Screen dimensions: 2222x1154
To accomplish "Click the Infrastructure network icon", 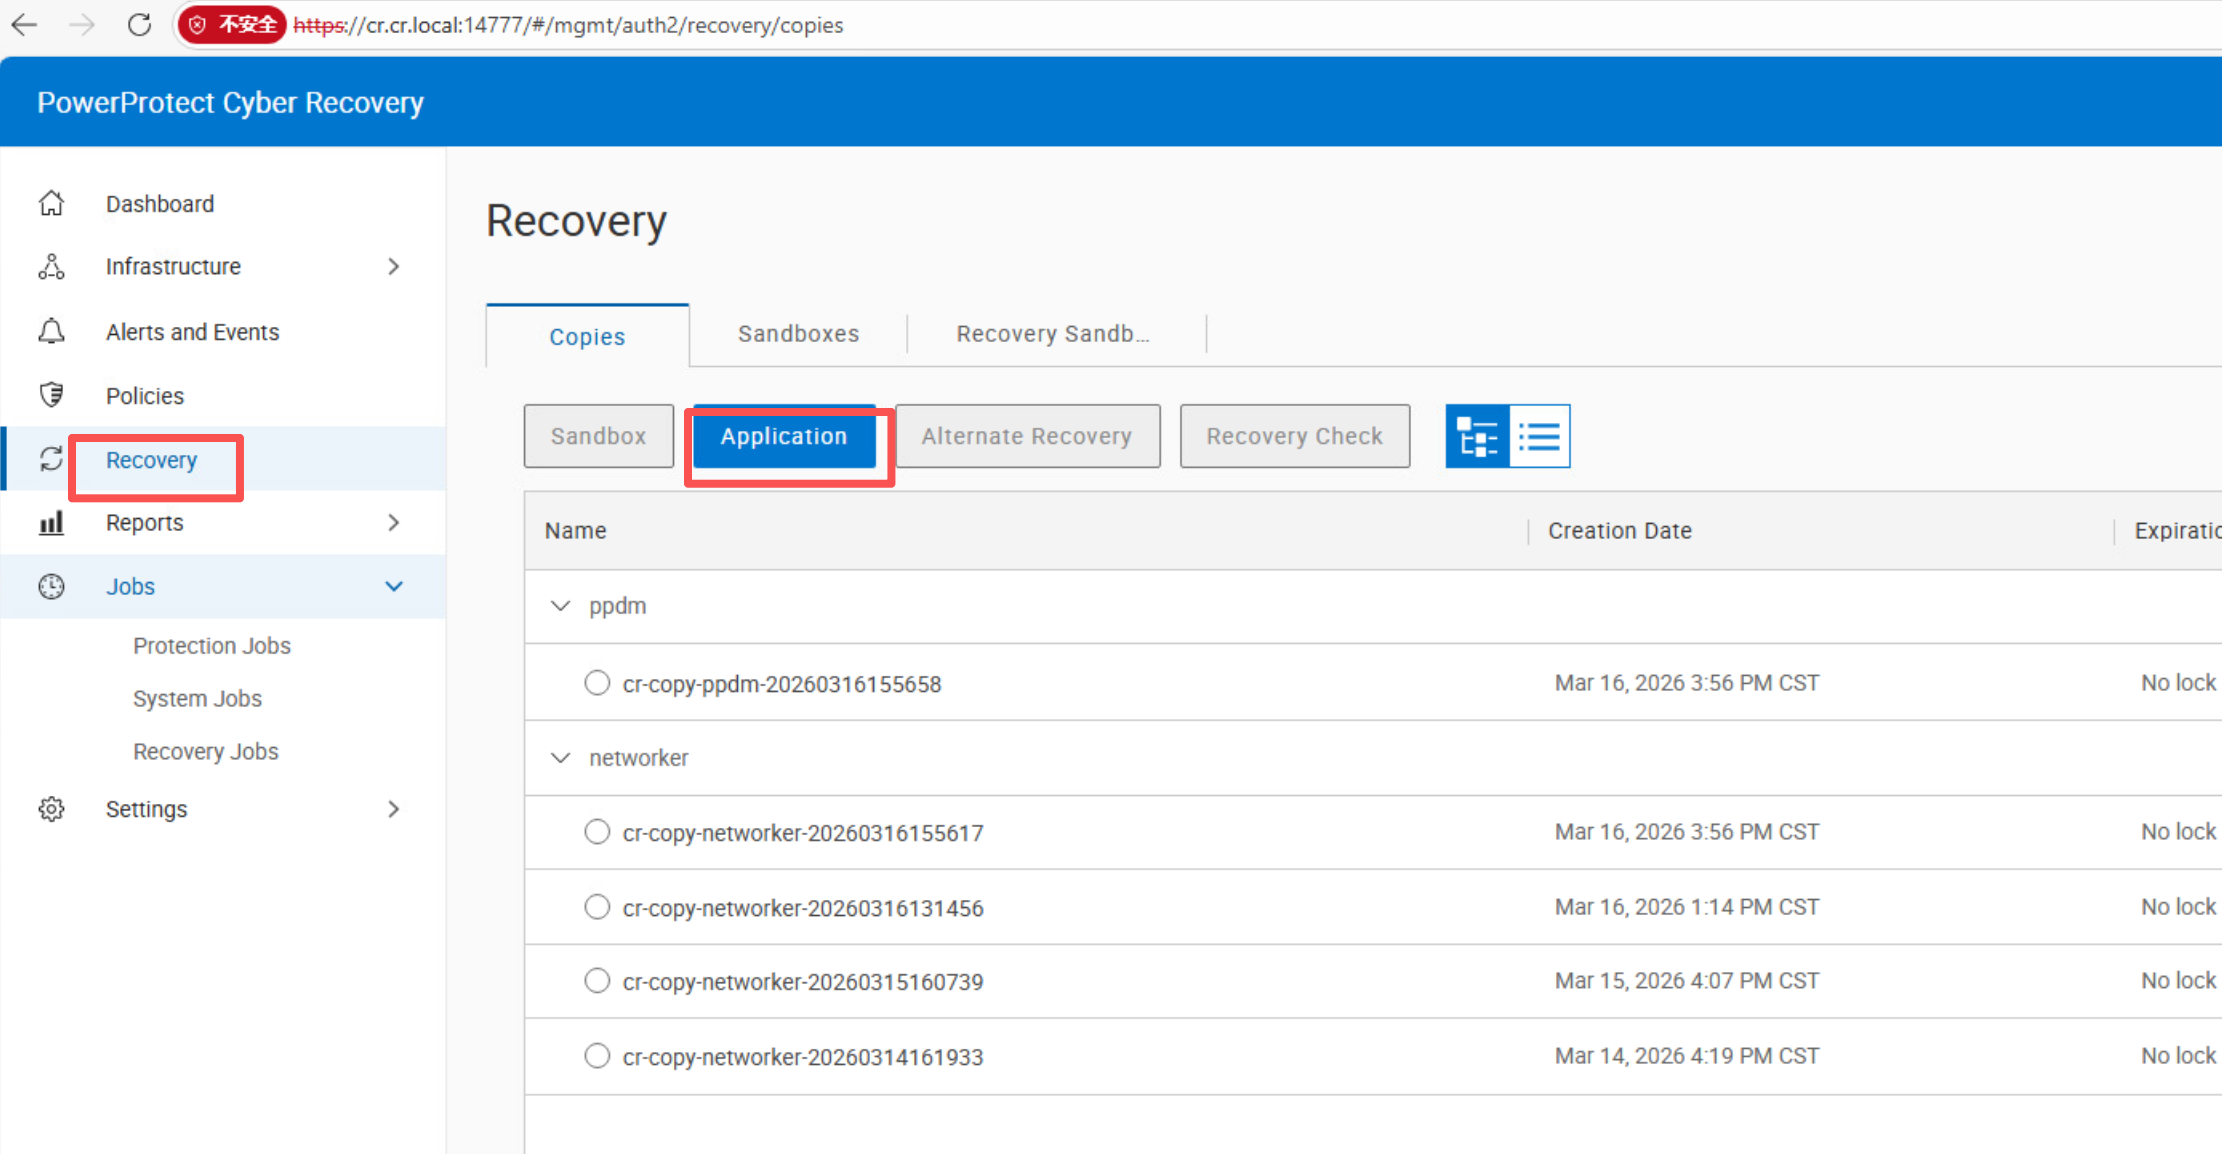I will click(51, 267).
